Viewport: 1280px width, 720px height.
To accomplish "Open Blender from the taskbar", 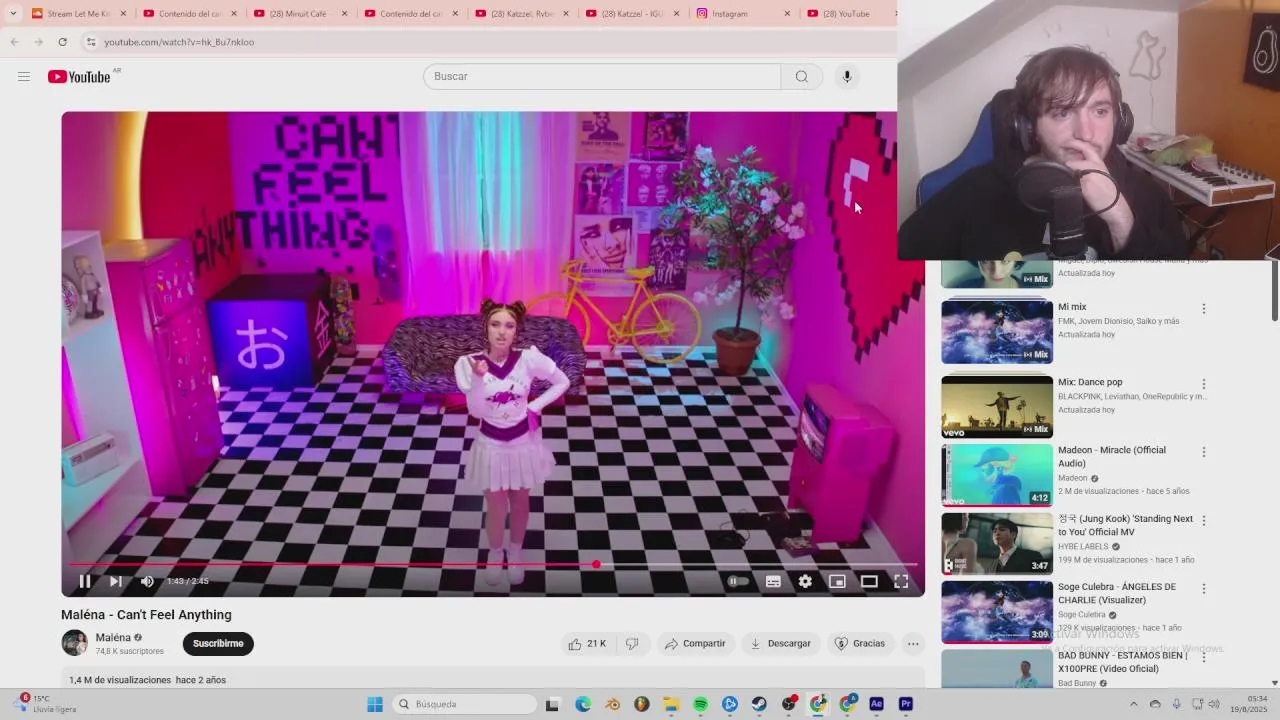I will click(613, 704).
